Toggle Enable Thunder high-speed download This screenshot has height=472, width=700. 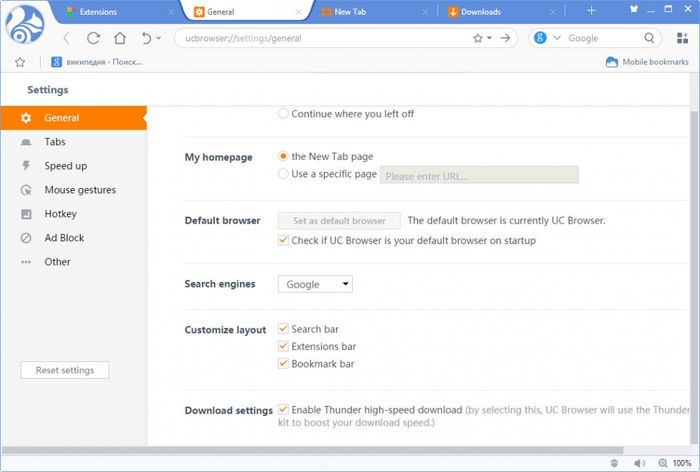point(283,409)
